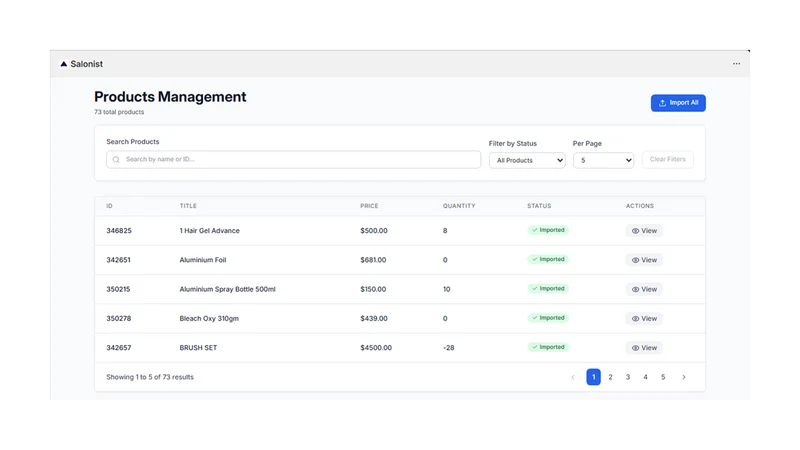Focus the Search by name or ID field
The height and width of the screenshot is (450, 800).
293,159
